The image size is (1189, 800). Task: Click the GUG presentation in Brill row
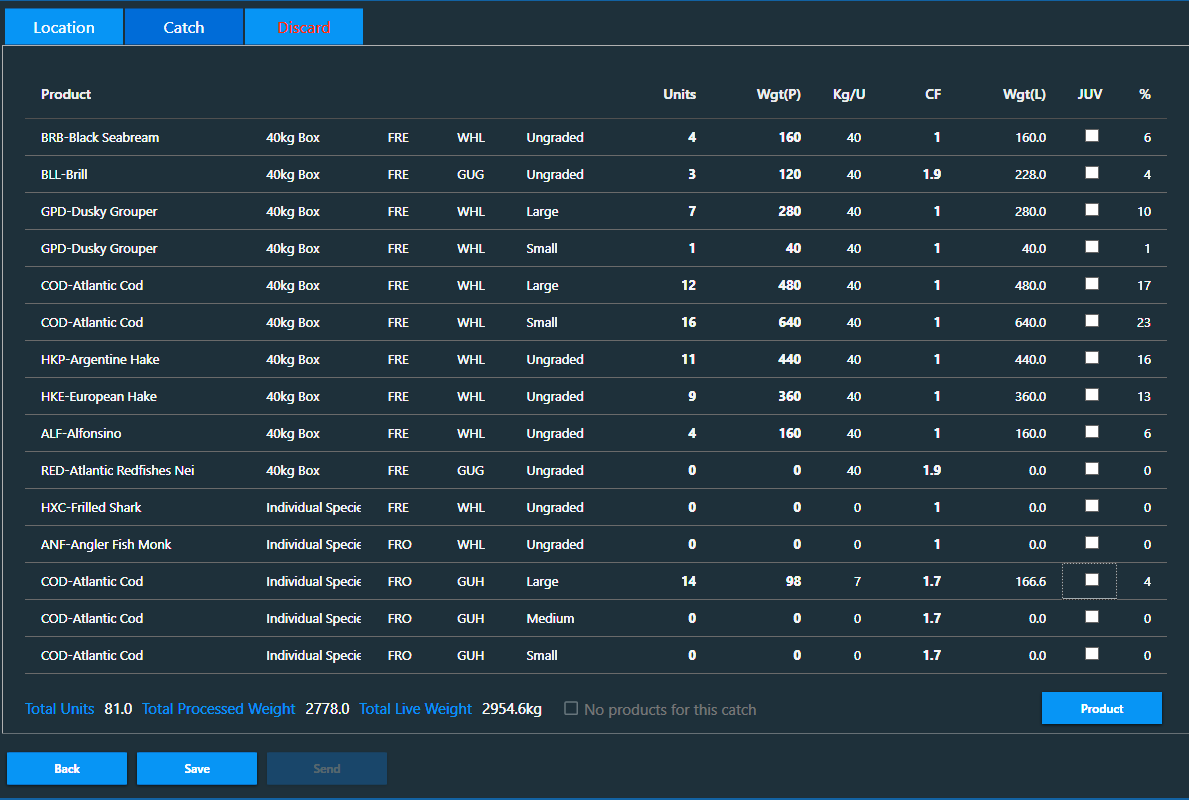470,174
